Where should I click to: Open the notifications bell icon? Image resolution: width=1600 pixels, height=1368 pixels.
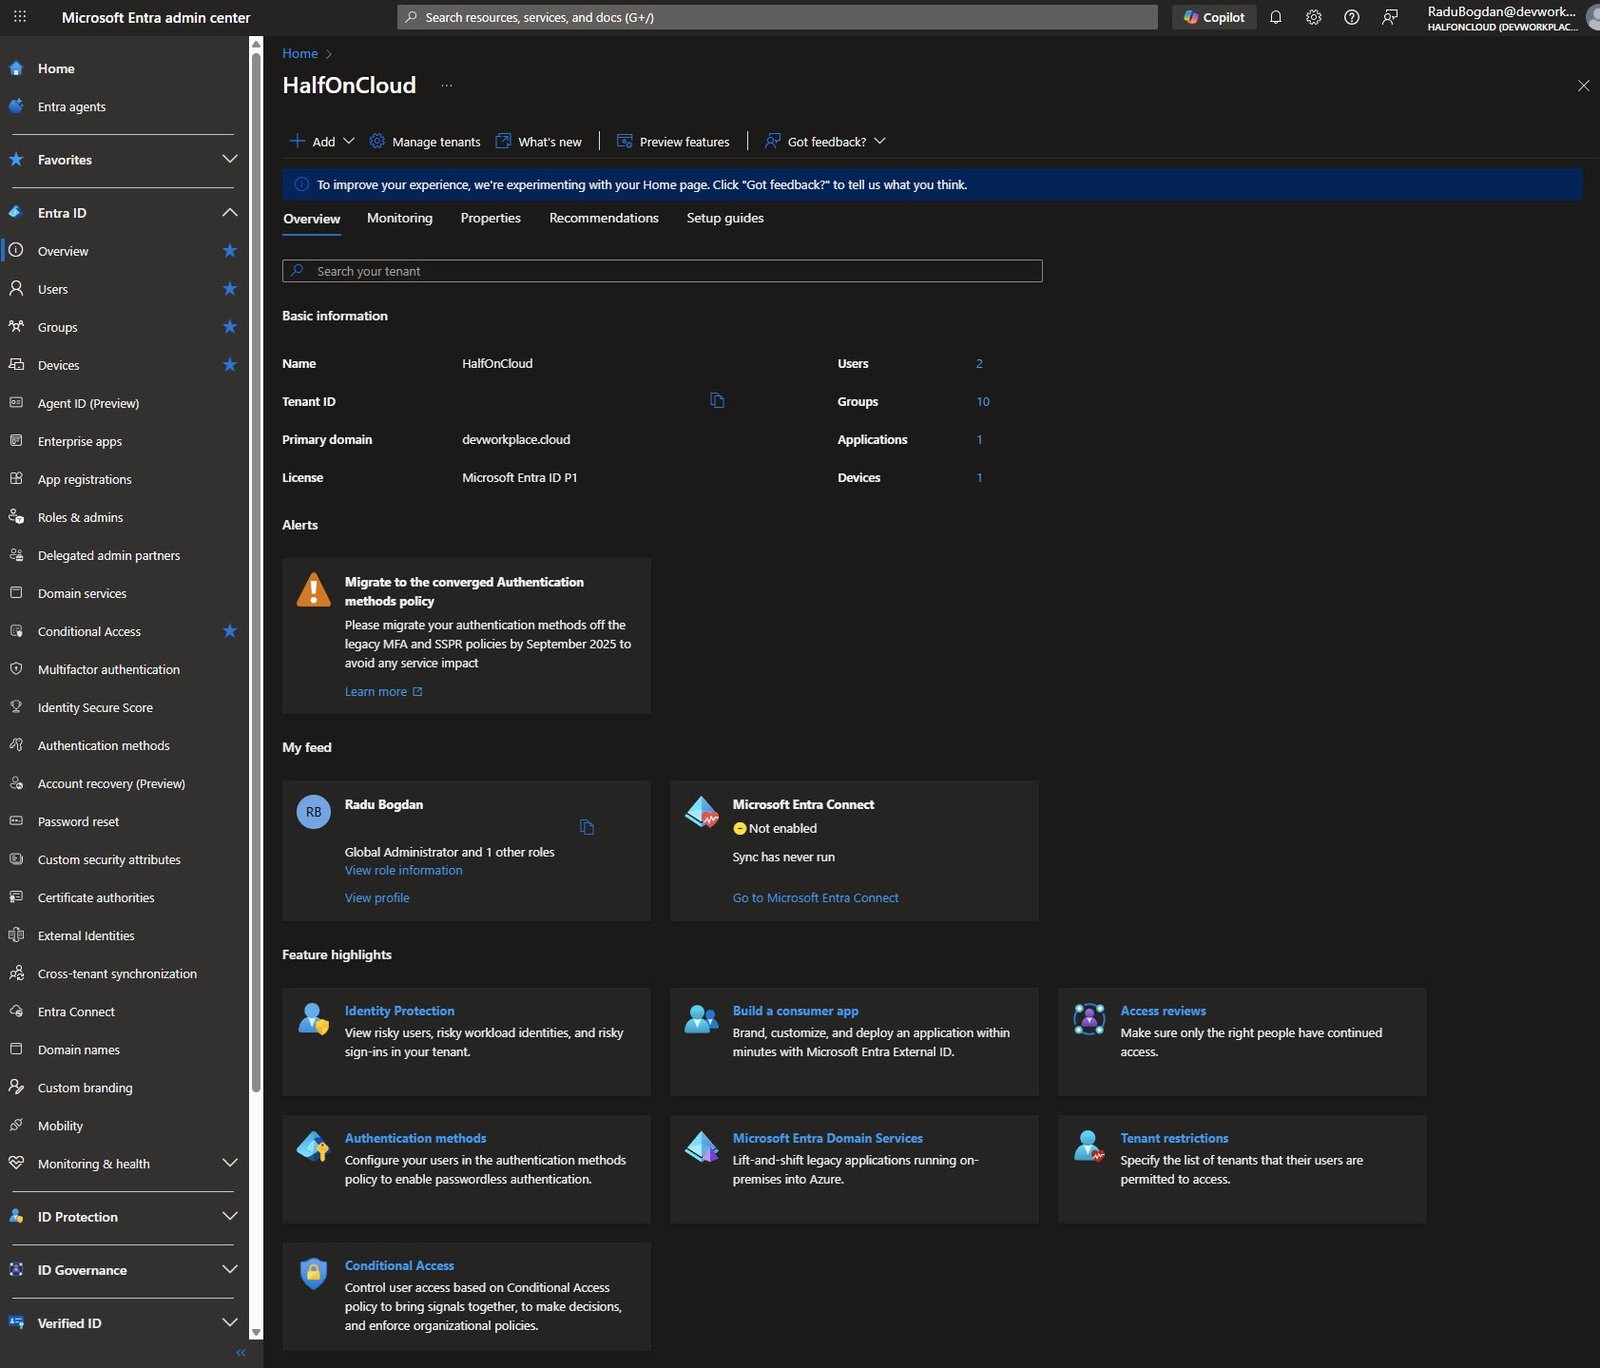tap(1275, 17)
